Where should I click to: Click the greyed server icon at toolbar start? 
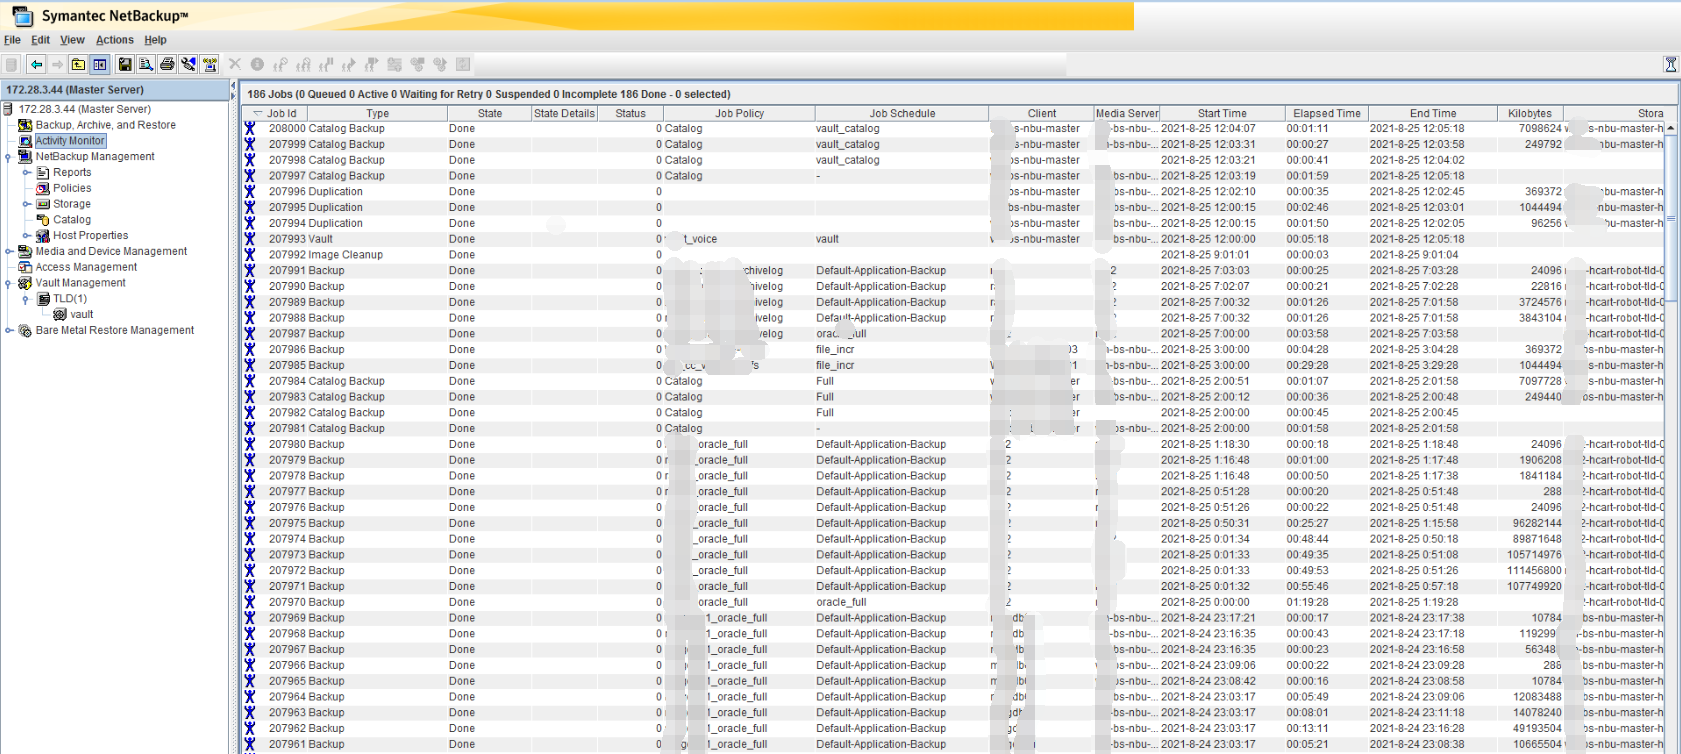click(x=12, y=65)
